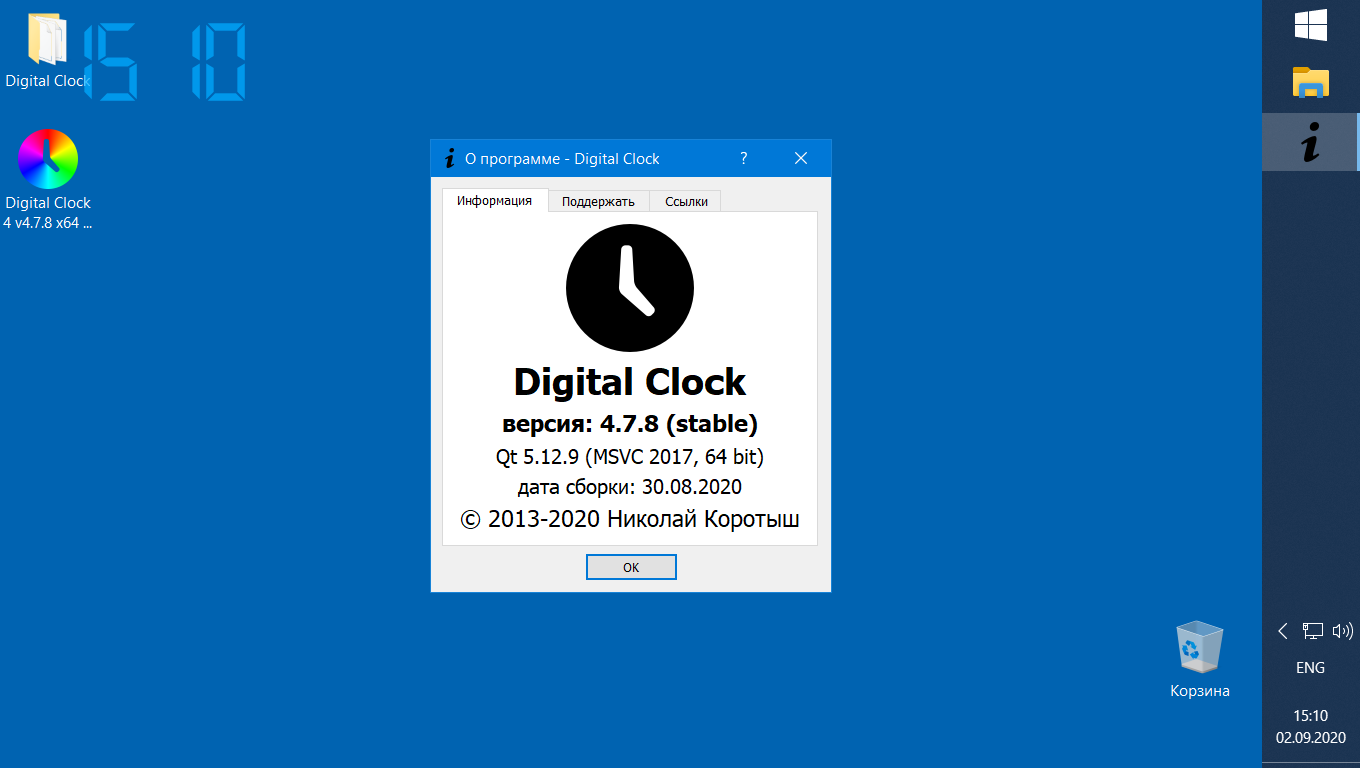This screenshot has height=768, width=1360.
Task: Select the Корзина recycle bin icon
Action: coord(1199,648)
